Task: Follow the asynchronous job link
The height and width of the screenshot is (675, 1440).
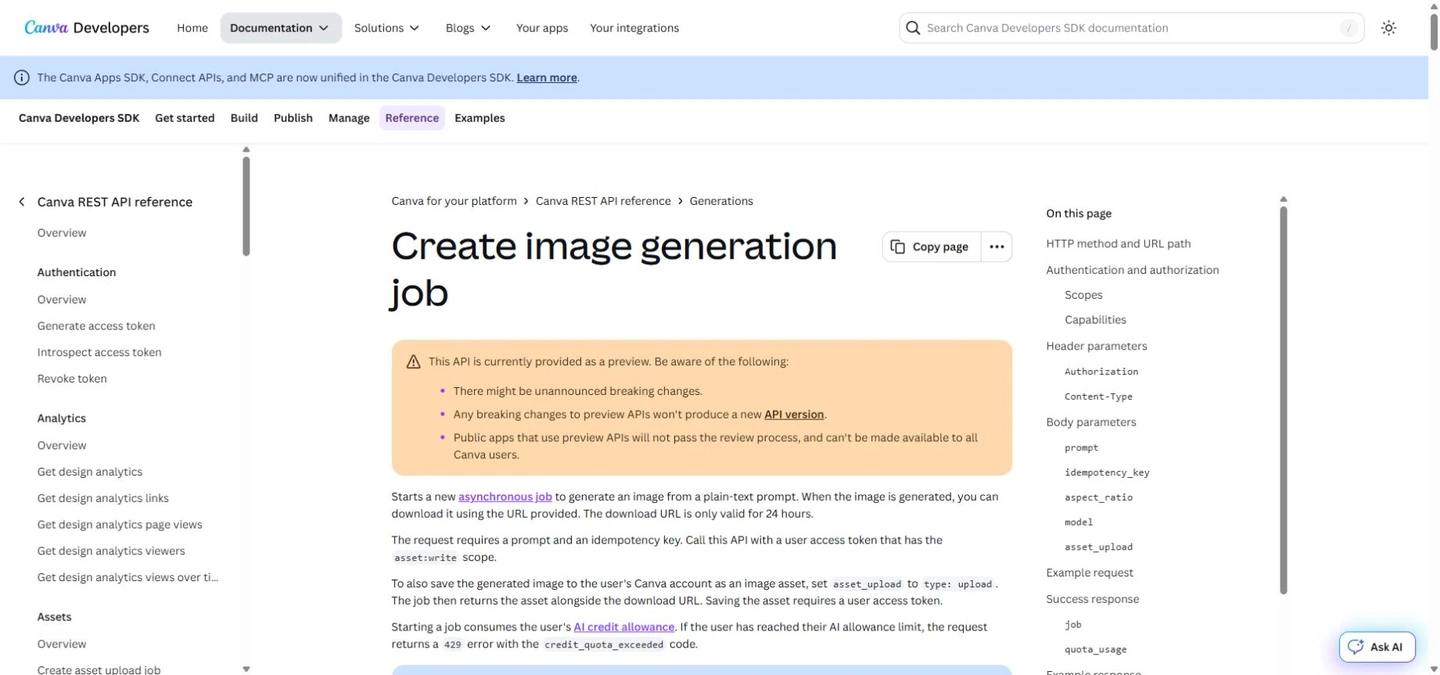Action: tap(505, 497)
